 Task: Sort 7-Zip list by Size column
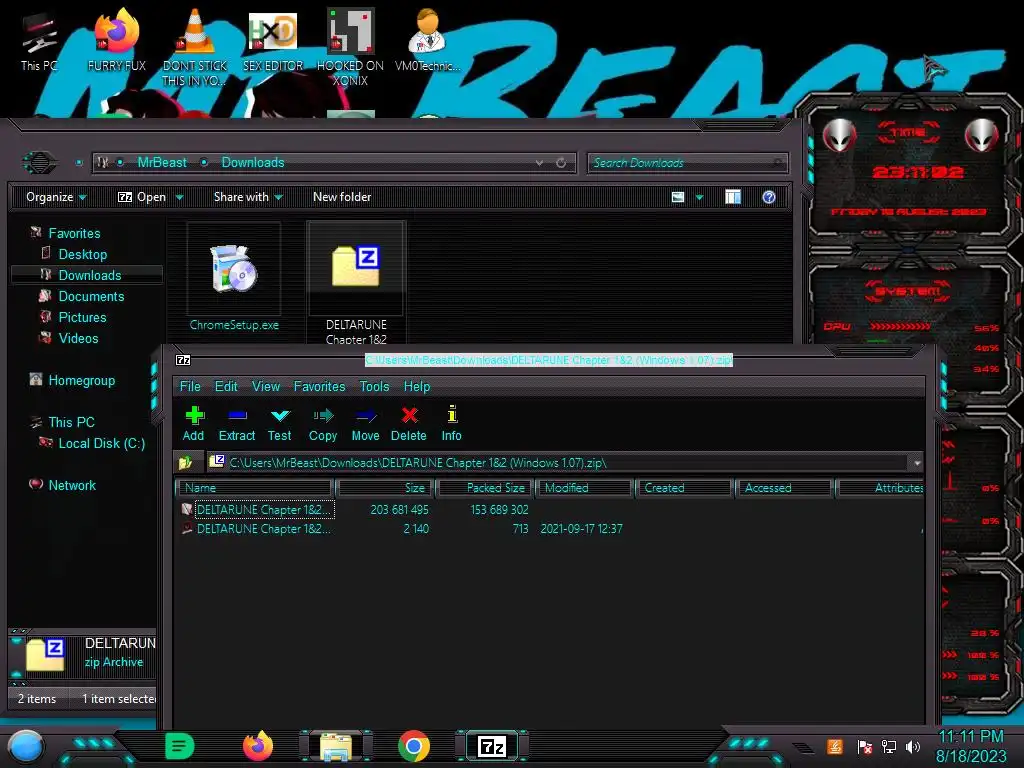385,488
